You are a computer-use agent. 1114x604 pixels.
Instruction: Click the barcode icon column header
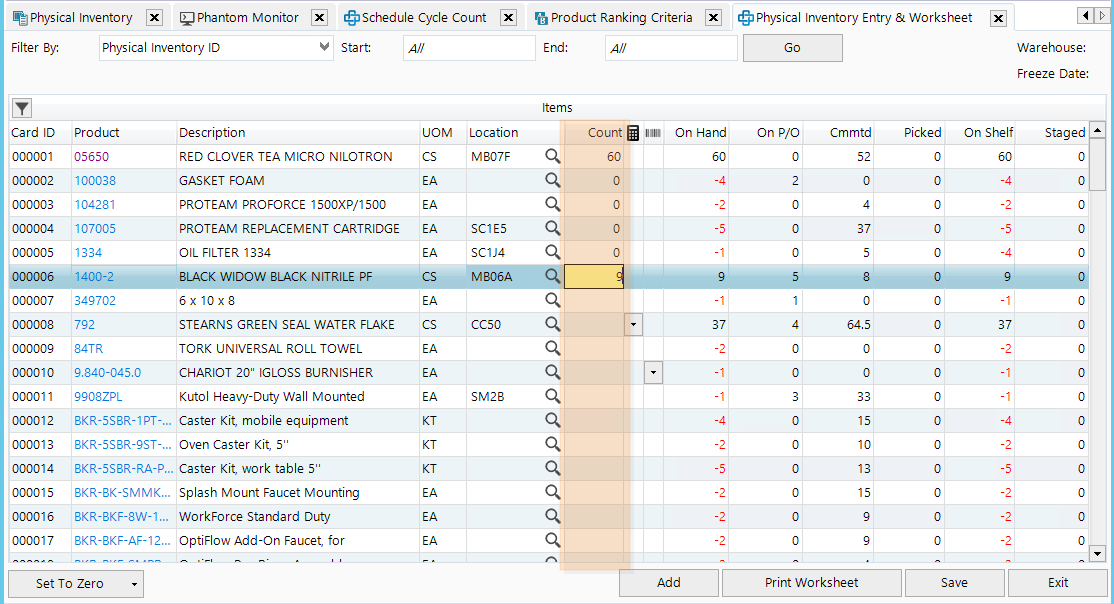(653, 132)
